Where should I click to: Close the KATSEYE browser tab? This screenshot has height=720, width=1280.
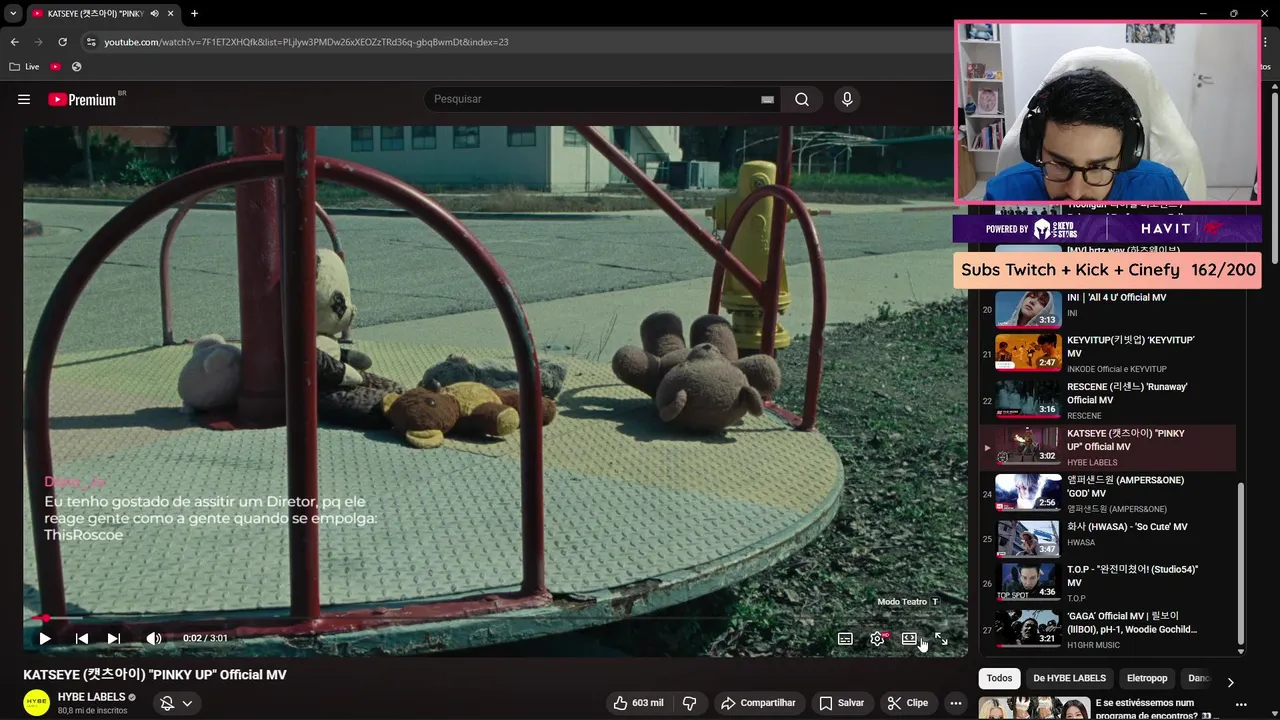[x=171, y=13]
